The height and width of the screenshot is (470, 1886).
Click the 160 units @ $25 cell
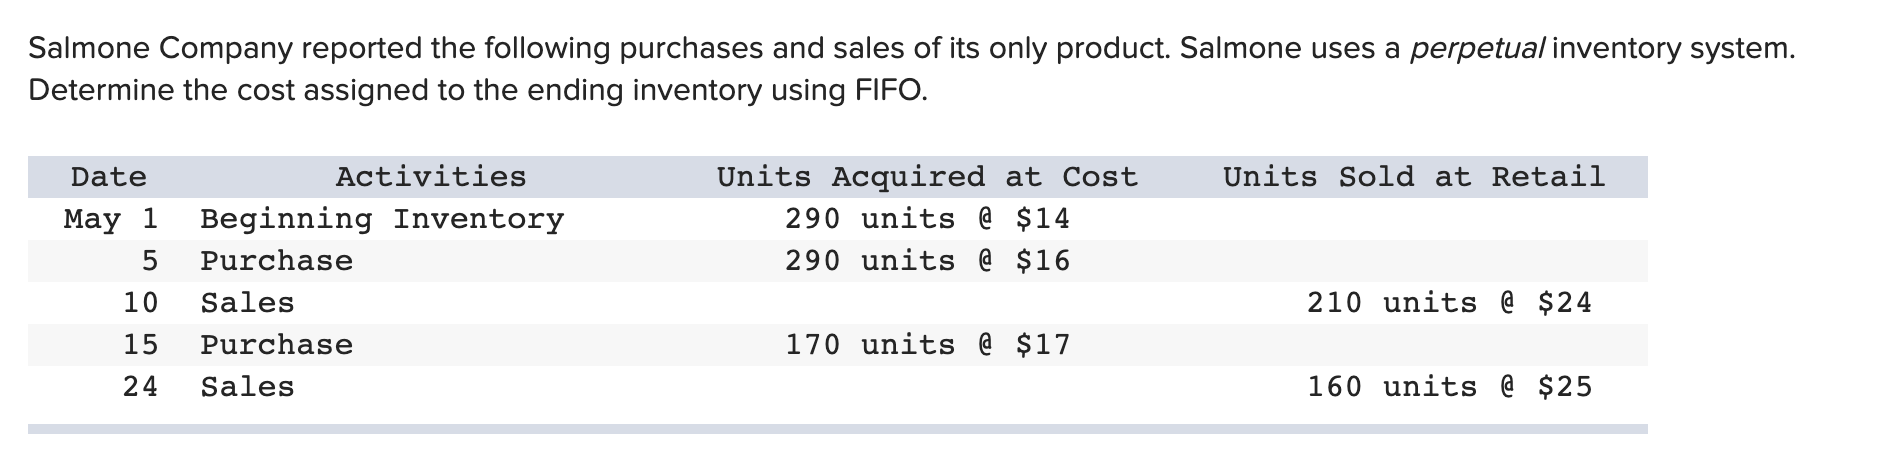[1449, 387]
